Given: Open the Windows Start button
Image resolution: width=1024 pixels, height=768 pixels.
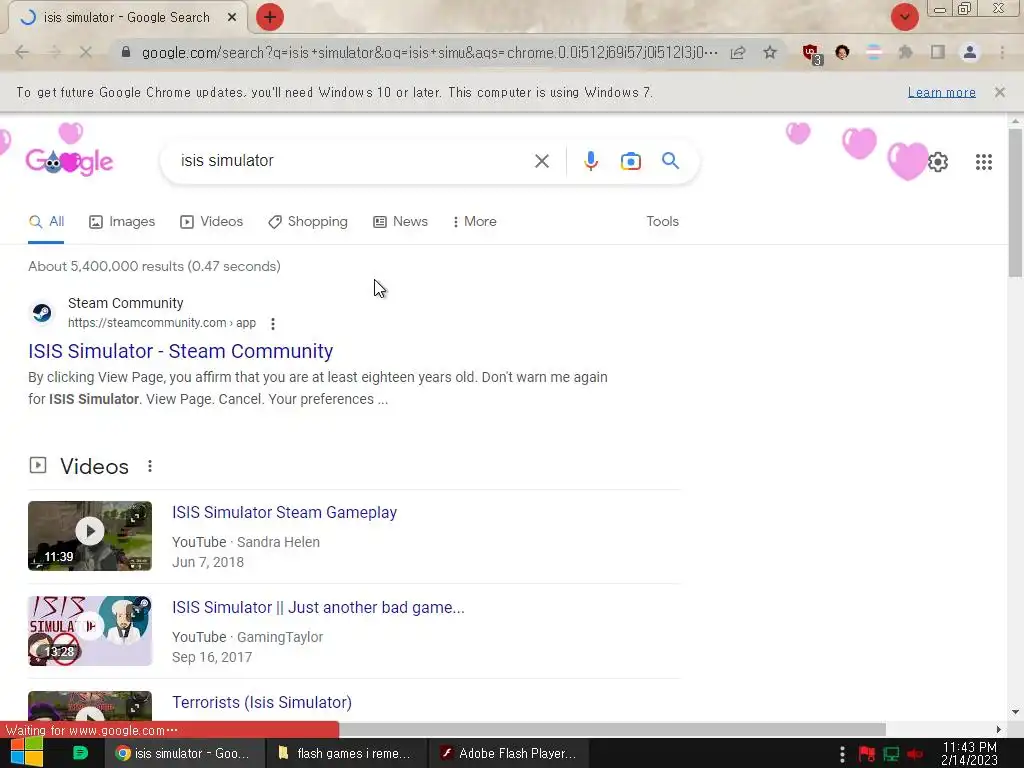Looking at the screenshot, I should (x=27, y=752).
